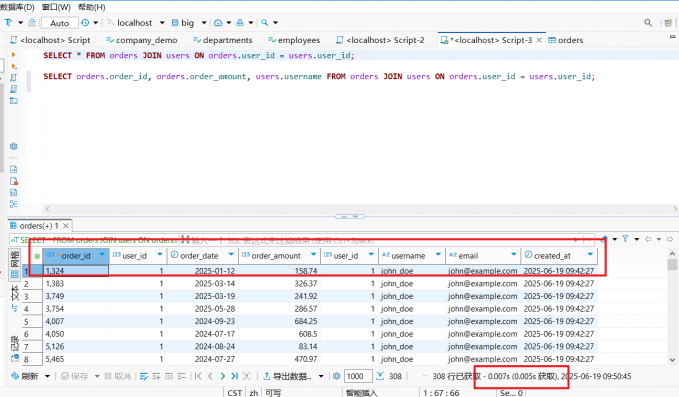Click the magnifier search tool in the toolbar

click(265, 23)
